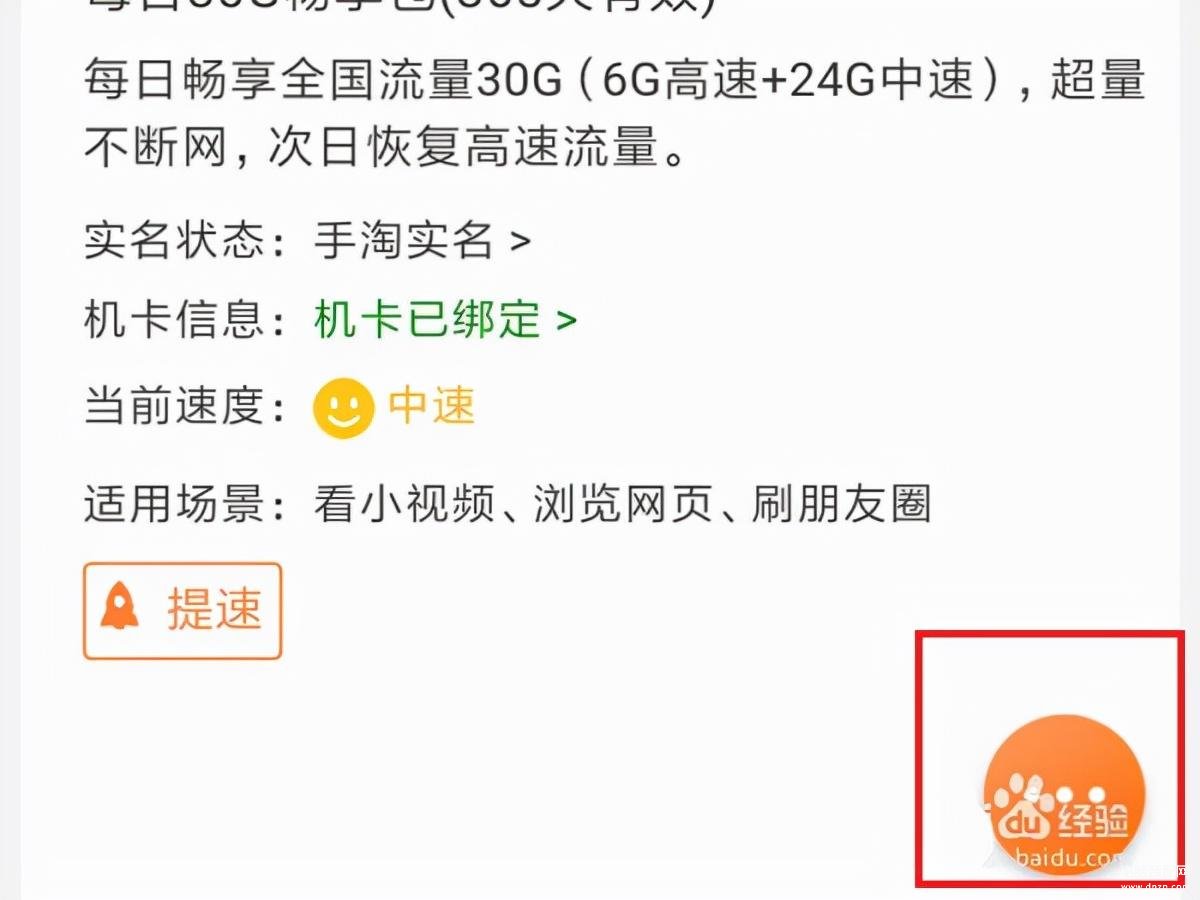Tap the 提速 text on the boost button
Viewport: 1200px width, 900px height.
tap(214, 609)
